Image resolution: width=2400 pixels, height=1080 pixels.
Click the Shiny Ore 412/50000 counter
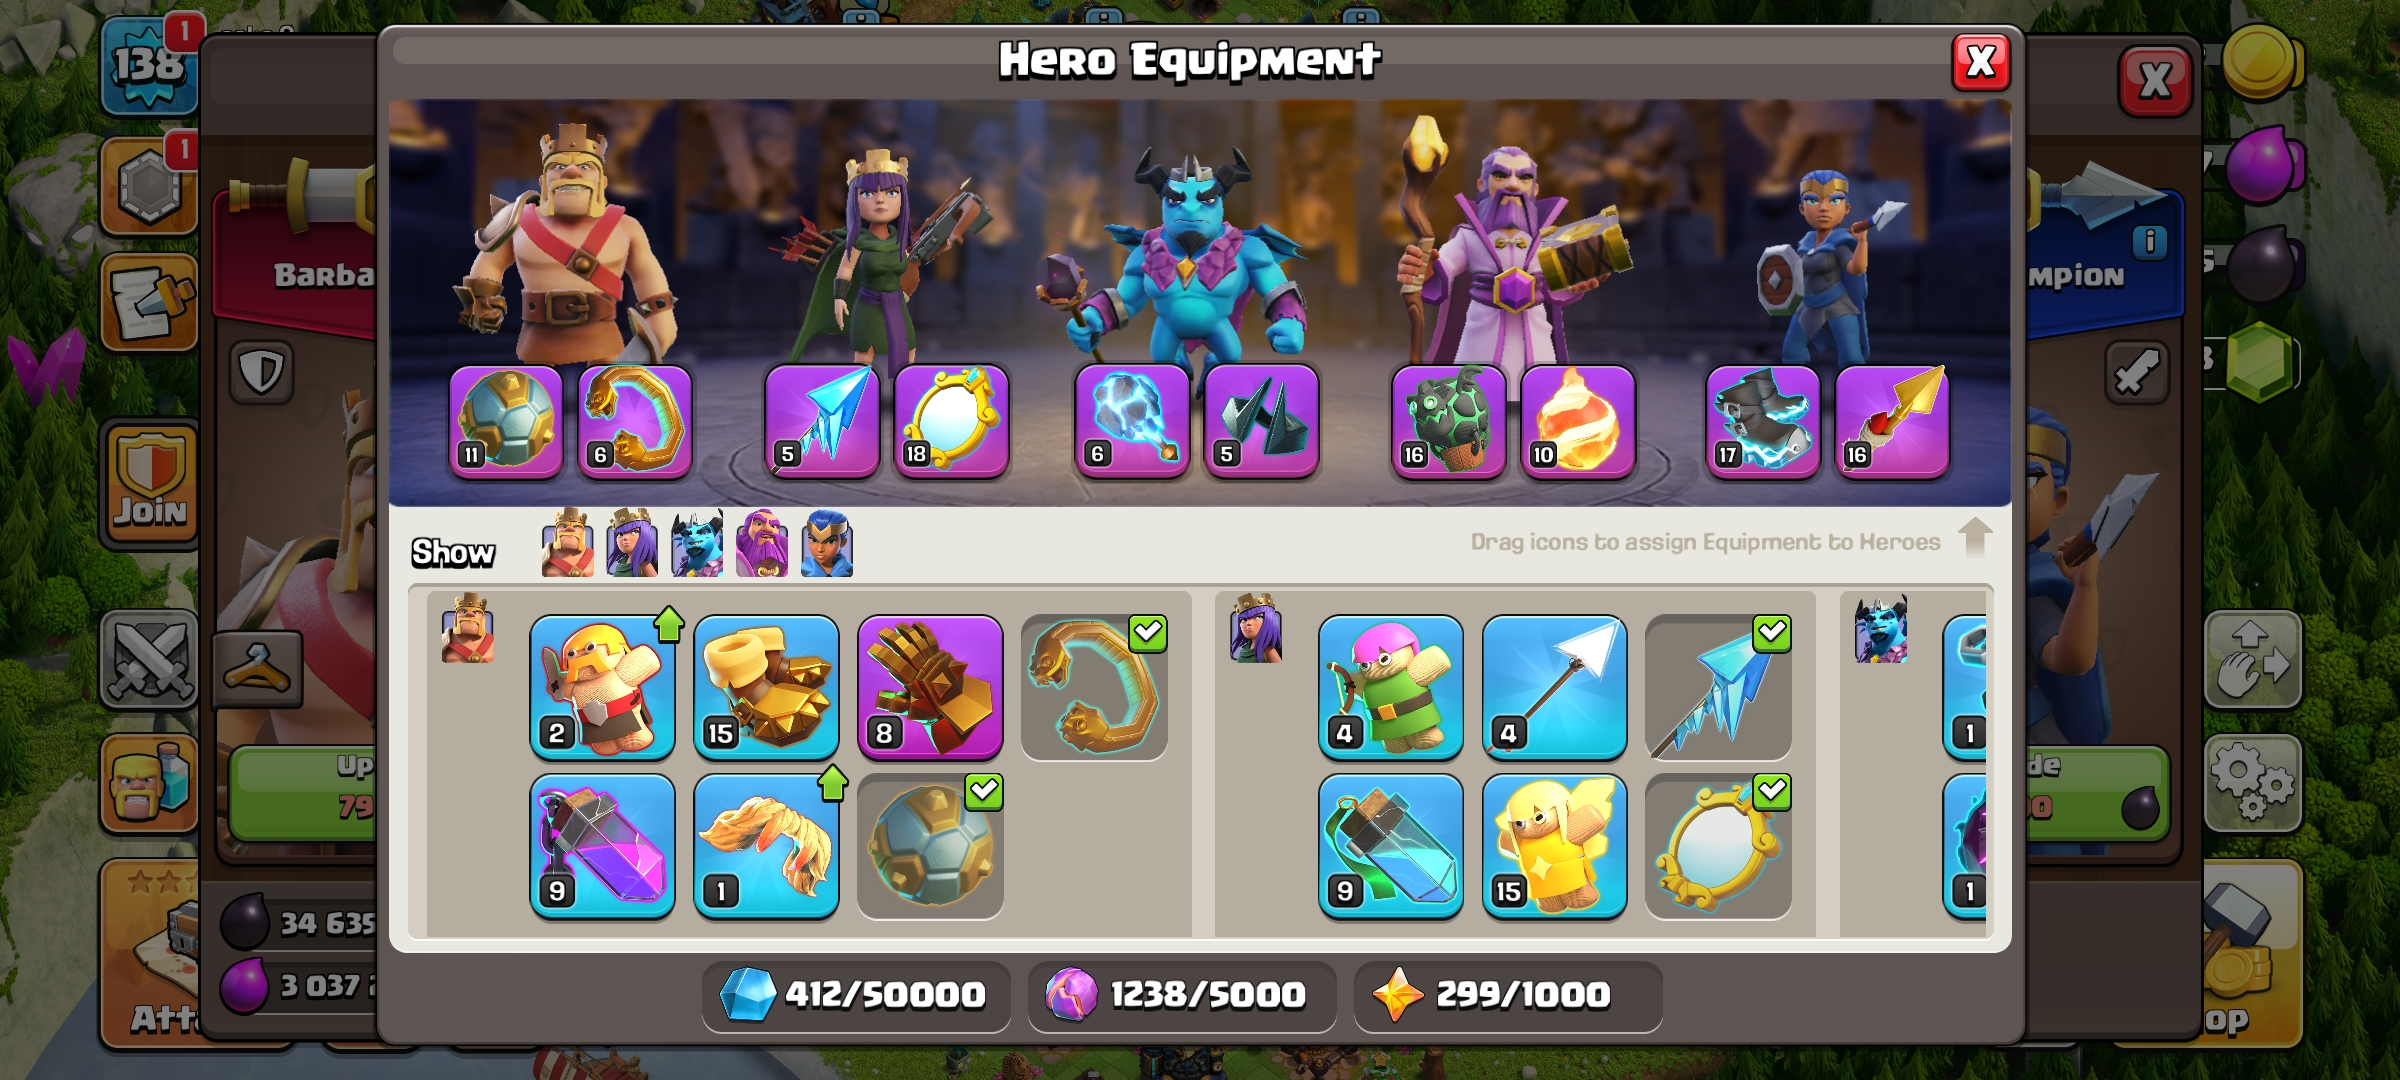pos(856,995)
